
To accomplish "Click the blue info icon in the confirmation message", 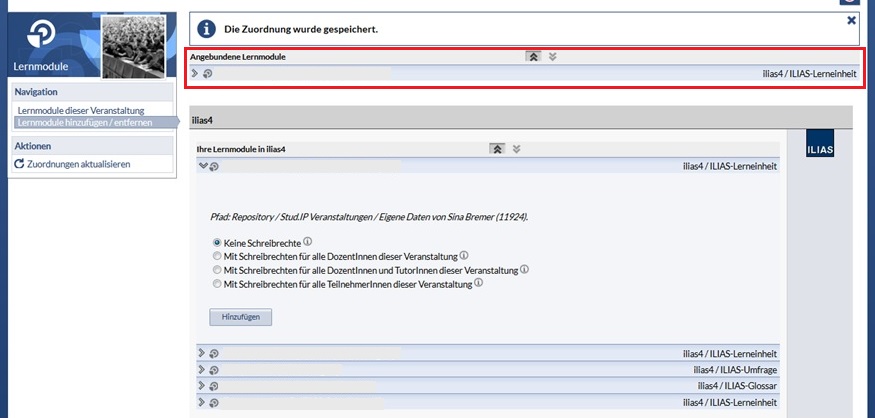I will coord(205,28).
